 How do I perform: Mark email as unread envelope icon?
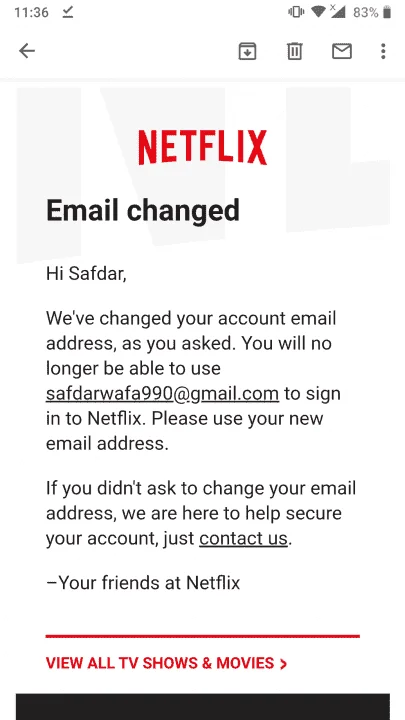pos(342,51)
